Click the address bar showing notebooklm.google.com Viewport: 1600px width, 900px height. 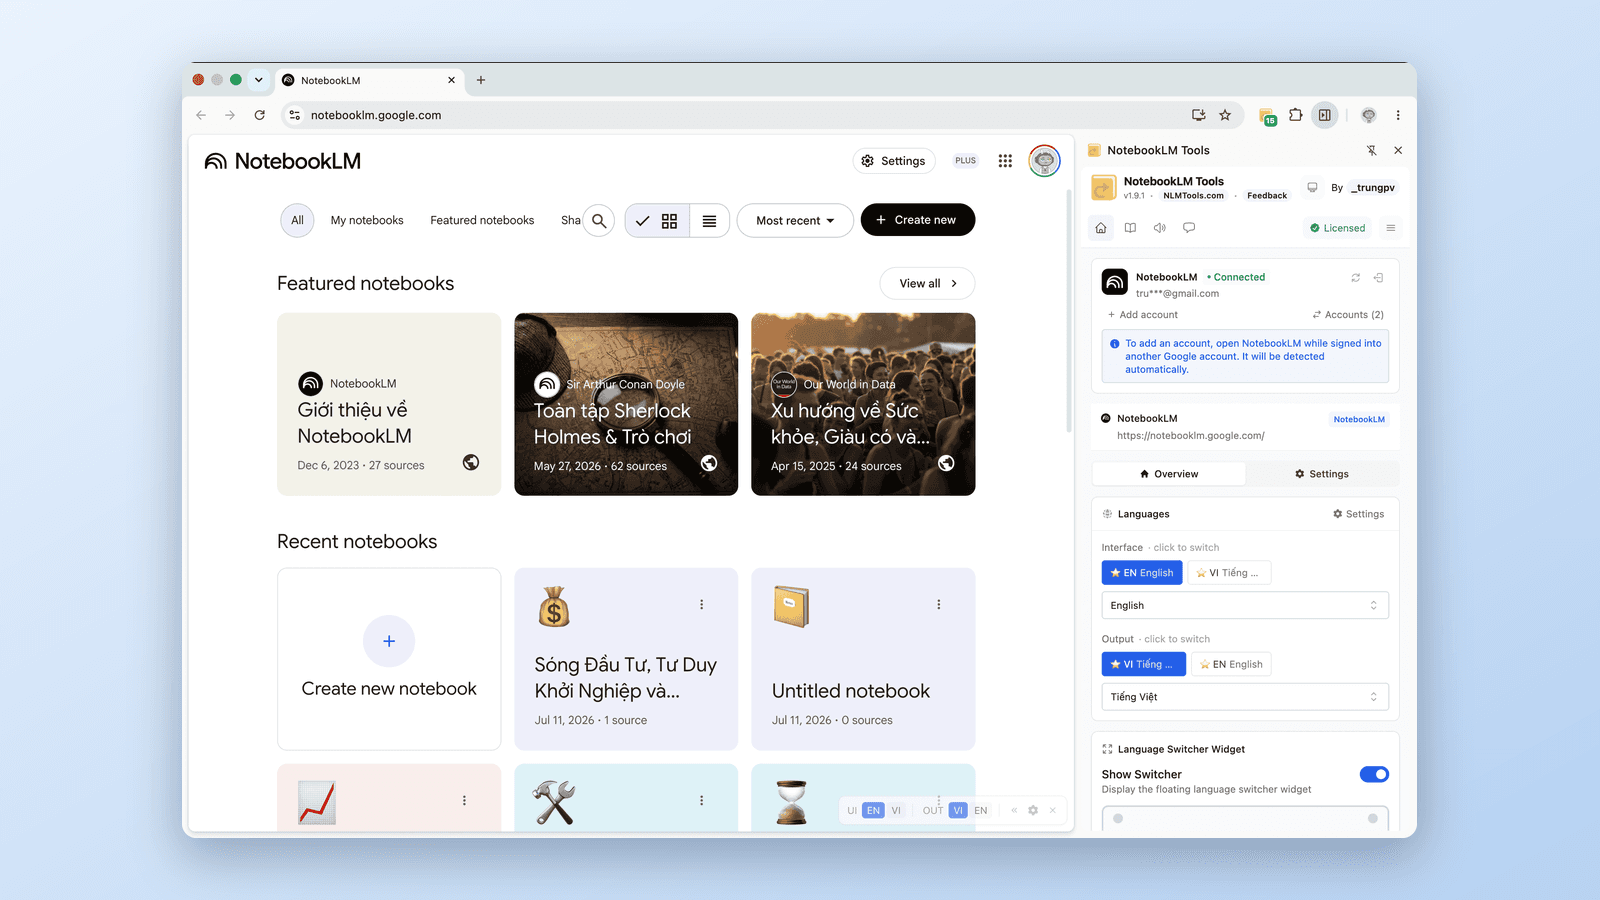click(740, 115)
